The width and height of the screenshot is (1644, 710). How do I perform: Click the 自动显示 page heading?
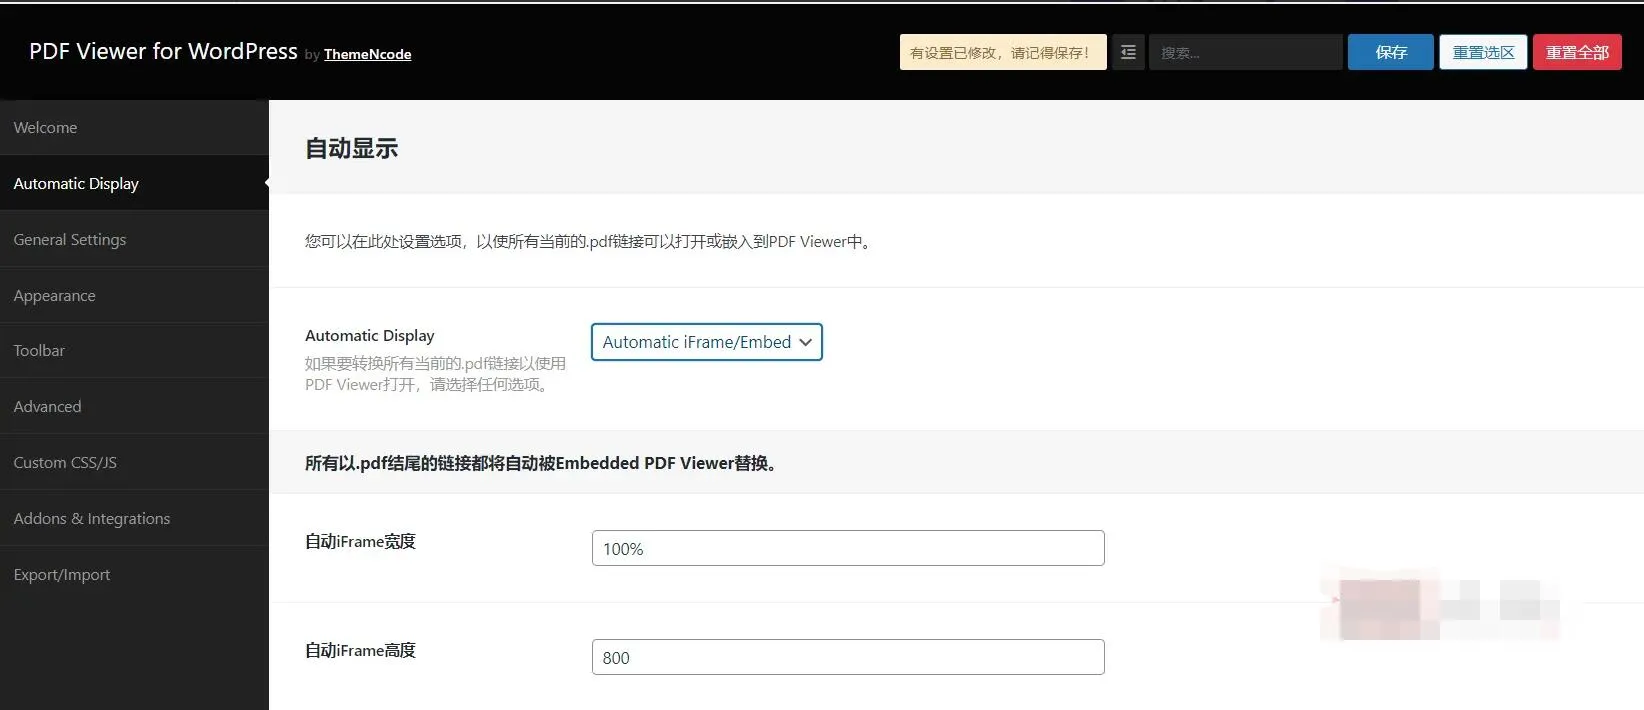[351, 148]
